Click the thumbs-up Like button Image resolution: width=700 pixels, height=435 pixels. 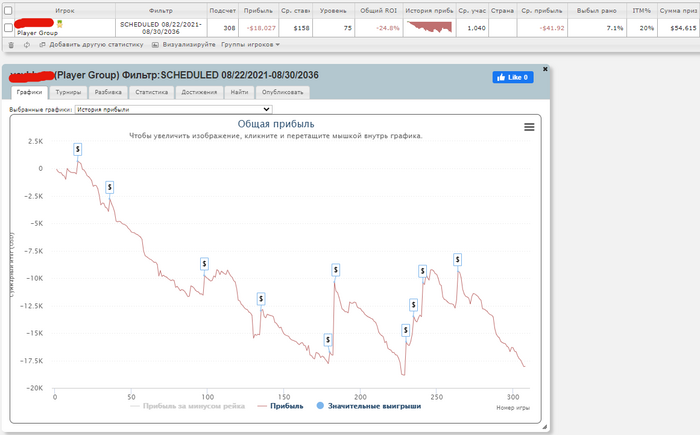coord(513,77)
